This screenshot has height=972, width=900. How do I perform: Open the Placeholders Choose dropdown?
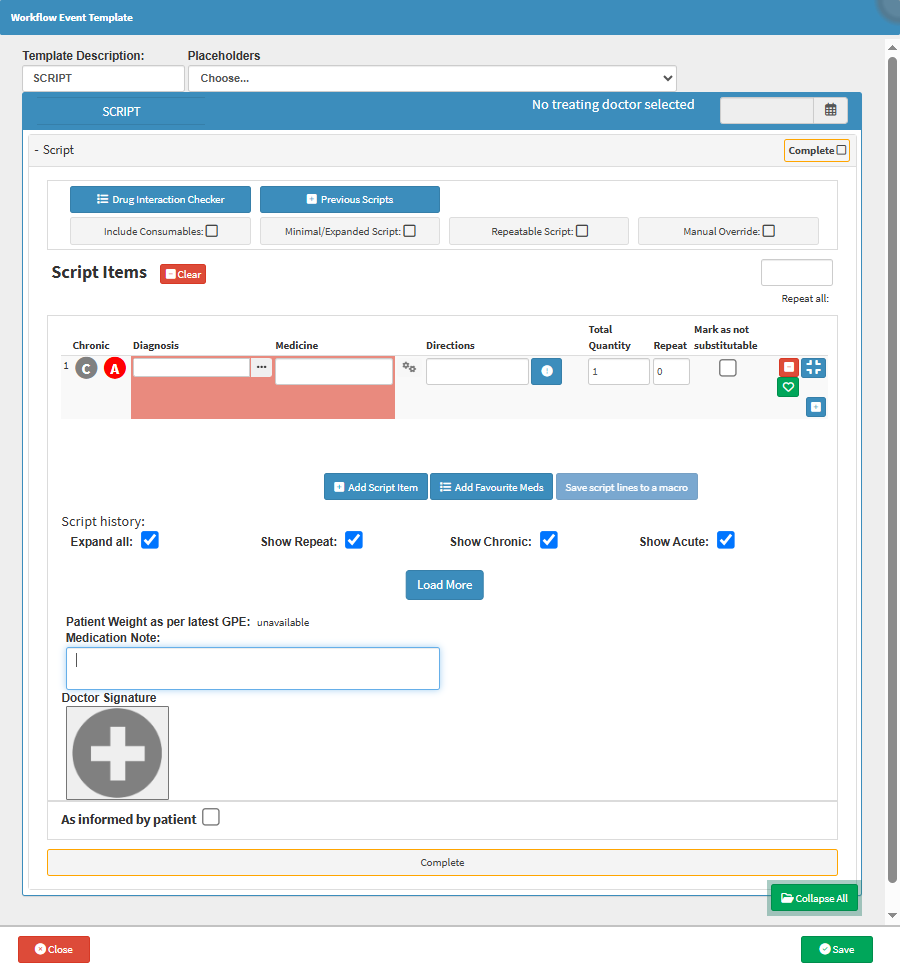coord(432,78)
